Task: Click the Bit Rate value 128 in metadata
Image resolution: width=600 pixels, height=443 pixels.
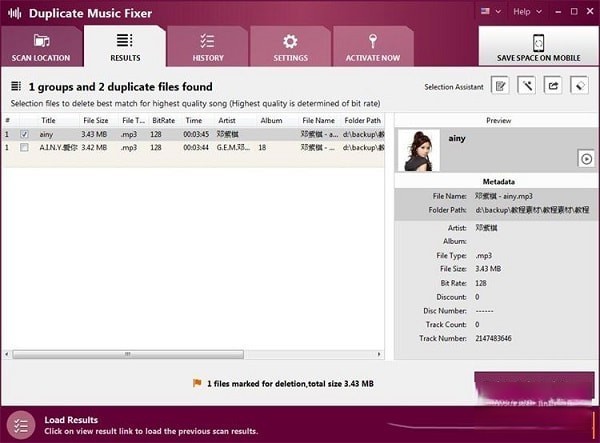Action: [481, 283]
